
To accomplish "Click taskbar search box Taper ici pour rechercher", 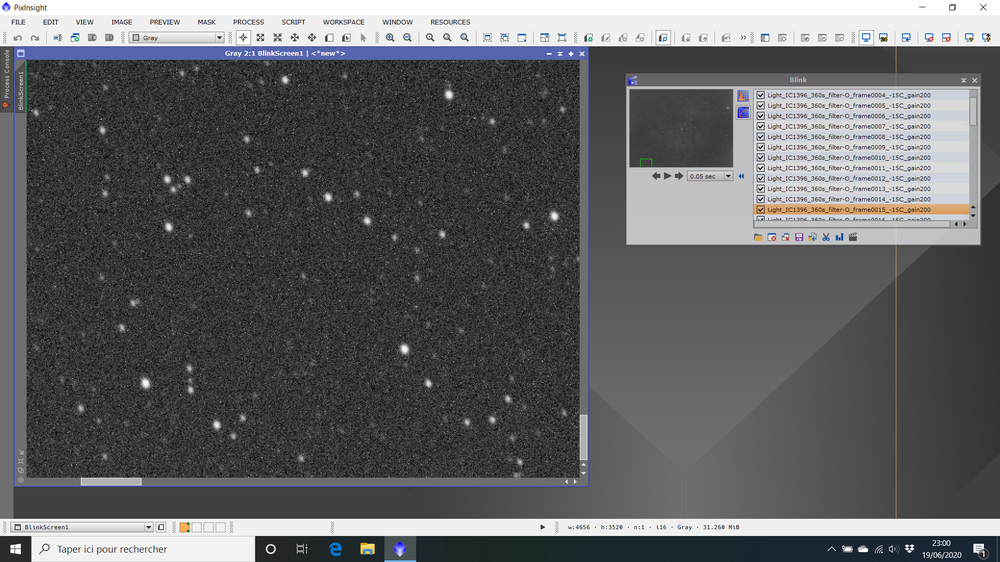I will (x=143, y=549).
